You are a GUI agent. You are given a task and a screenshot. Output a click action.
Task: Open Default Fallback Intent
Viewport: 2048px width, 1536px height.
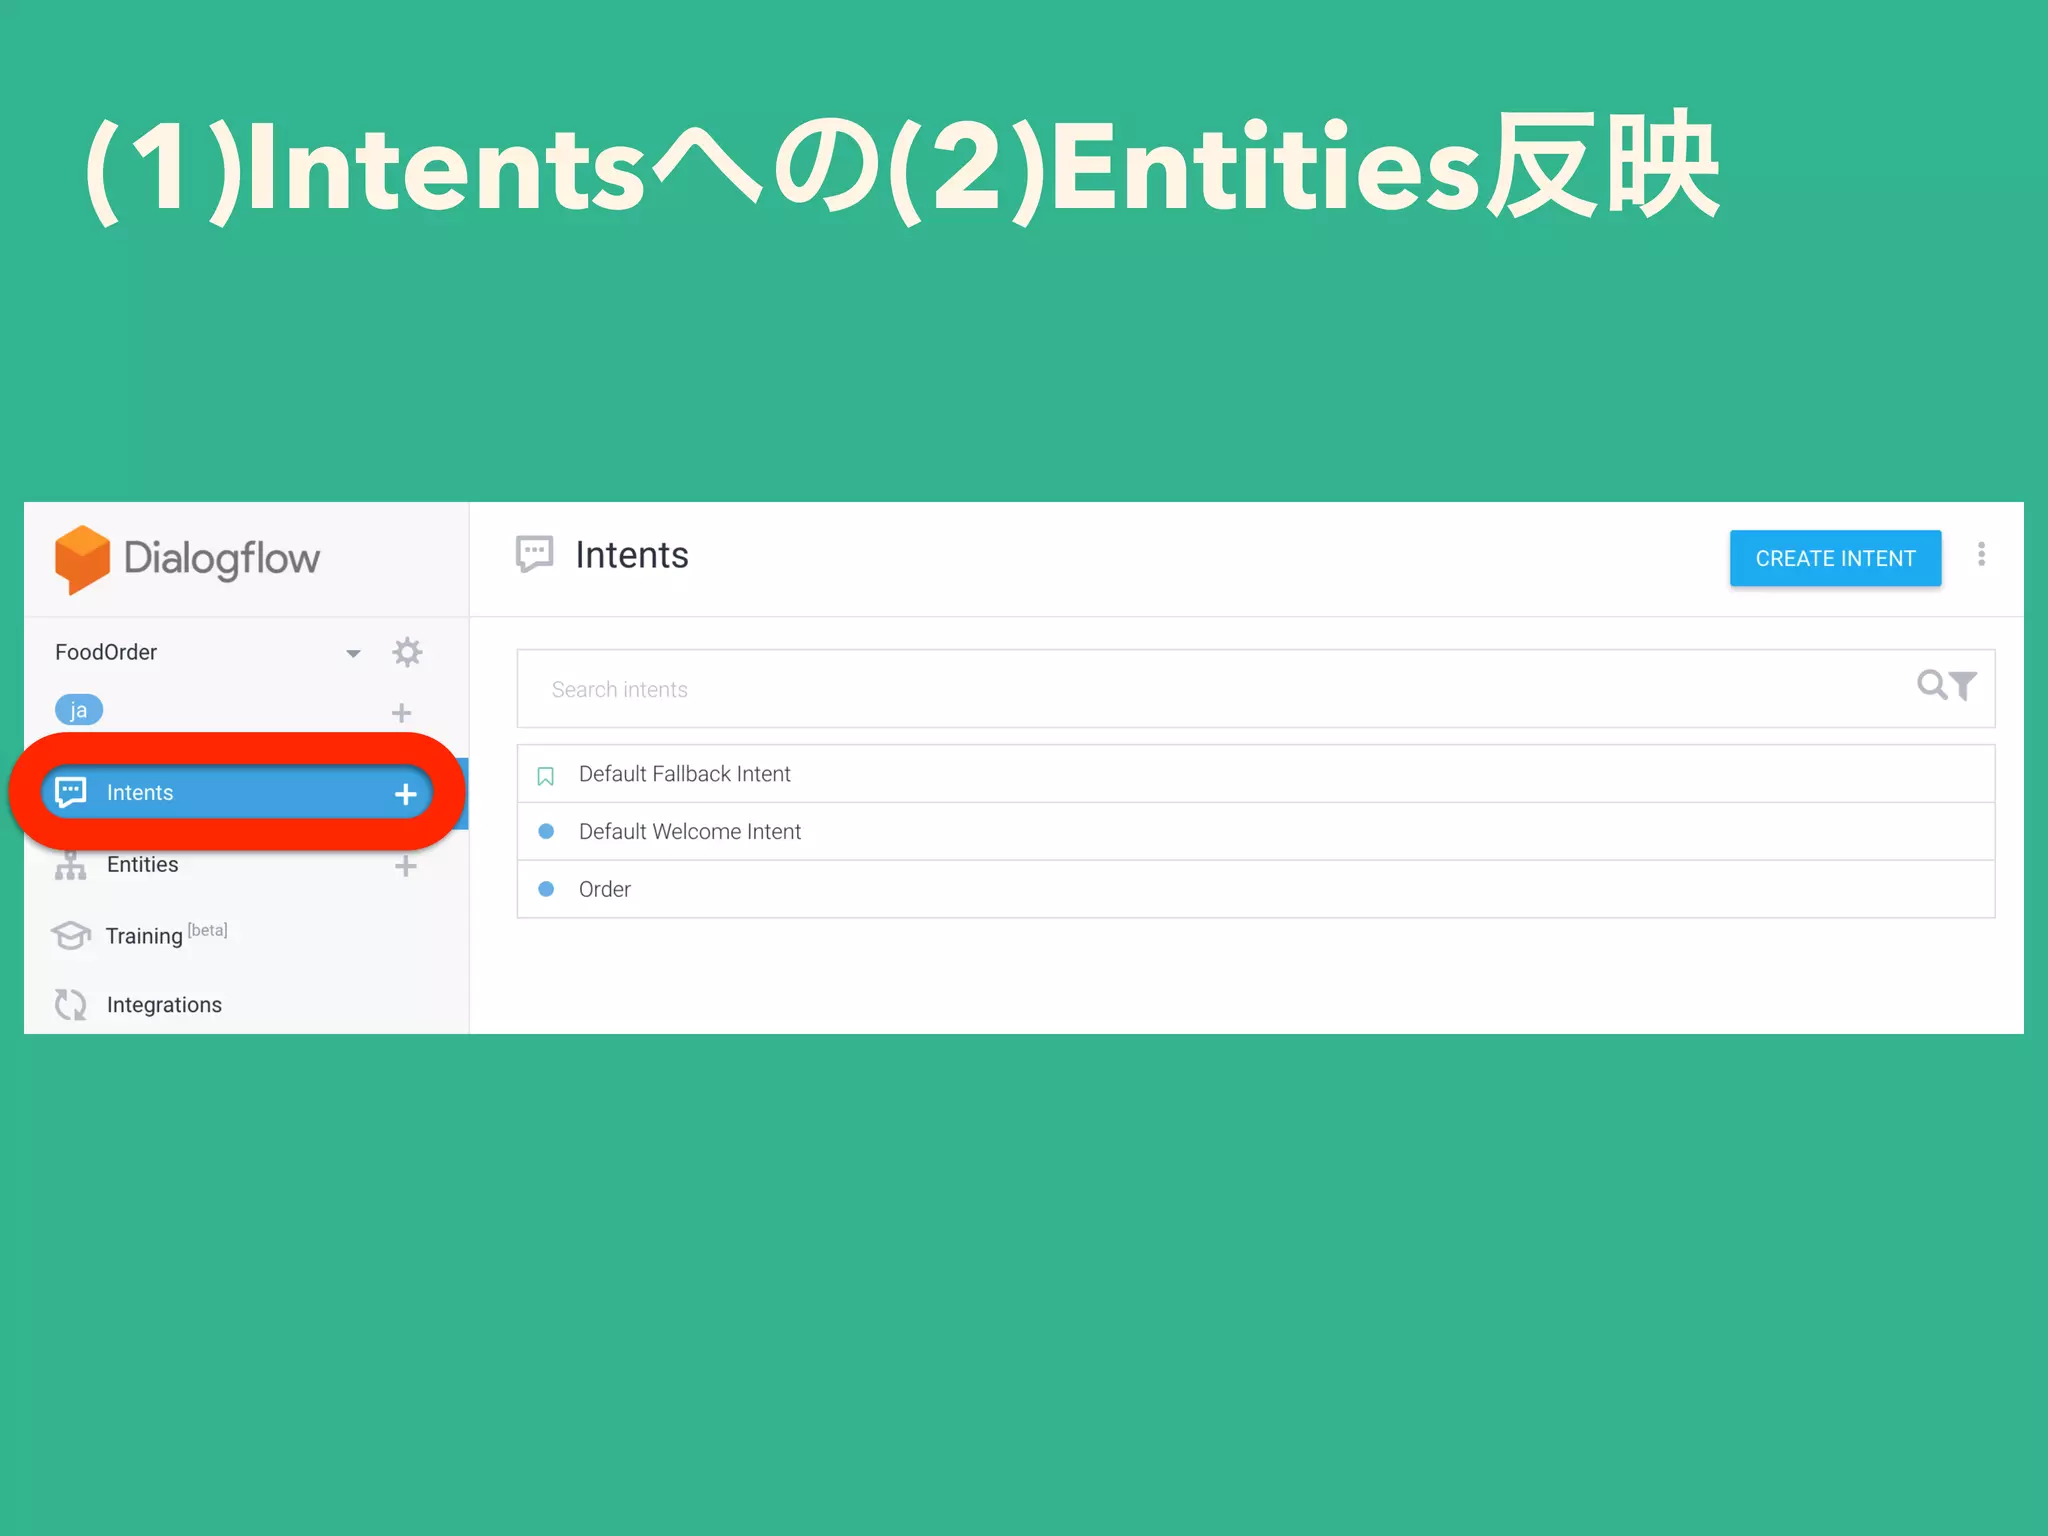click(1255, 774)
